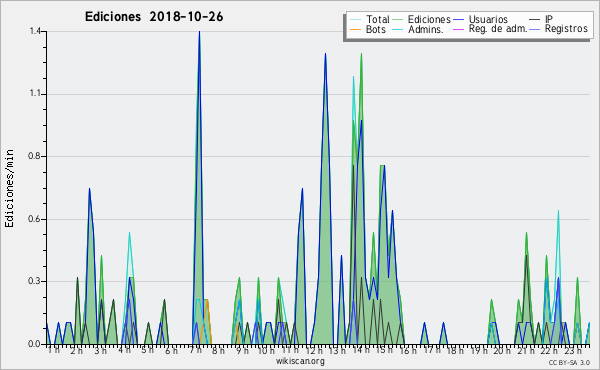600x370 pixels.
Task: Click the orange Bots legend line swatch
Action: [355, 29]
